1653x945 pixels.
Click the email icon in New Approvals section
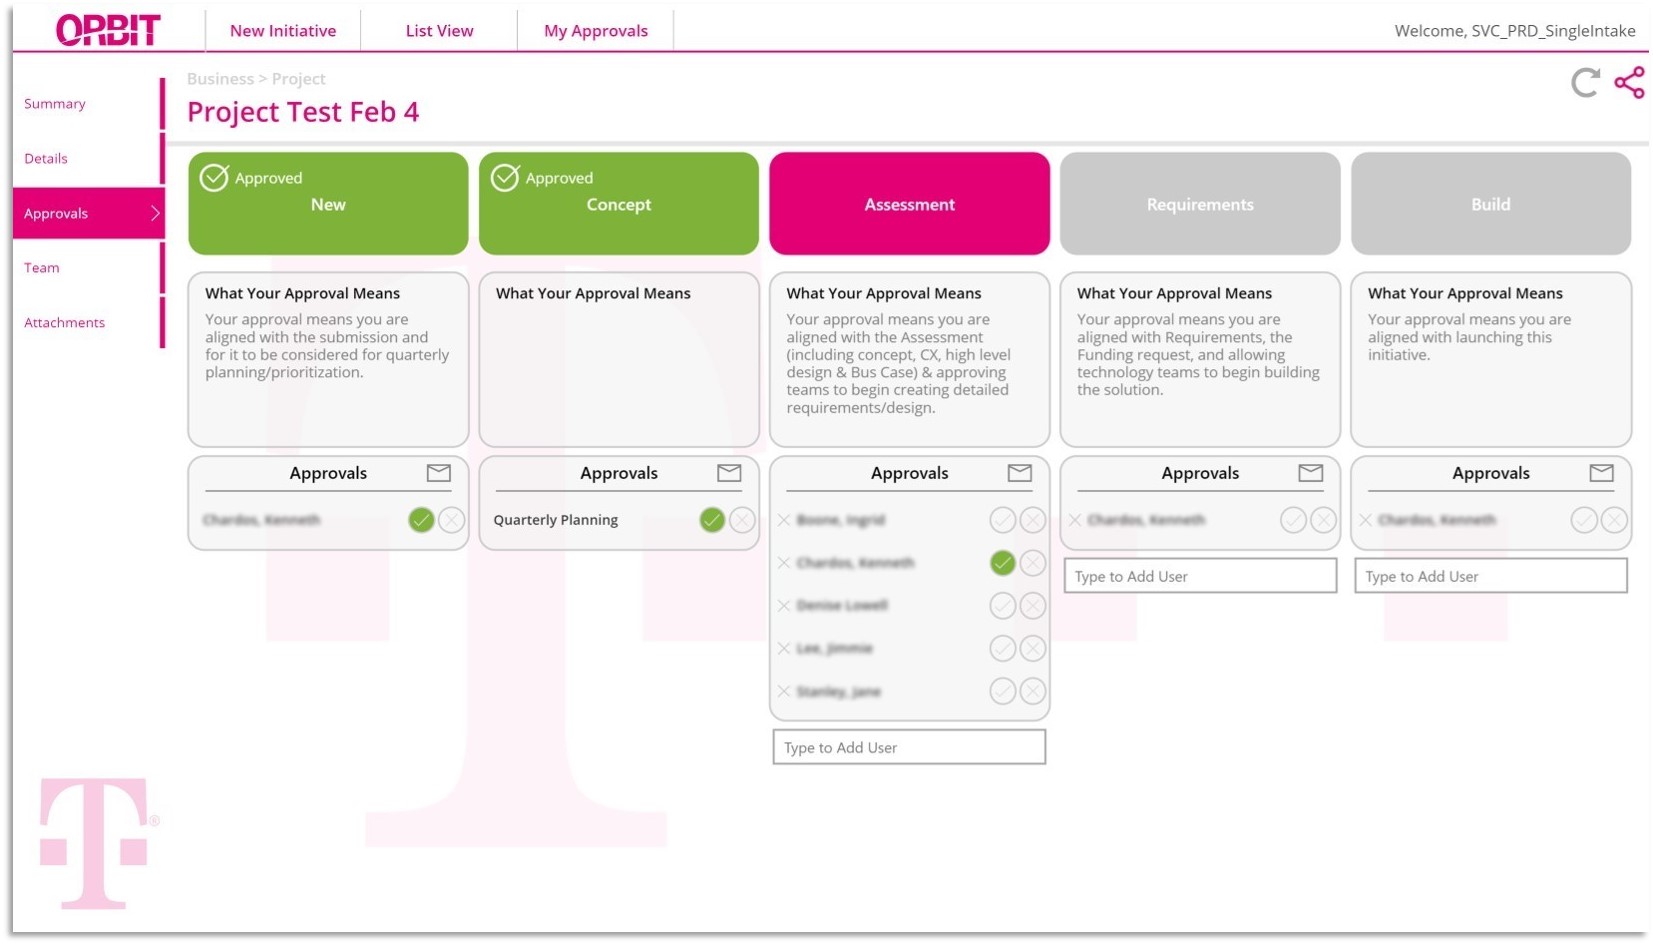[x=438, y=473]
